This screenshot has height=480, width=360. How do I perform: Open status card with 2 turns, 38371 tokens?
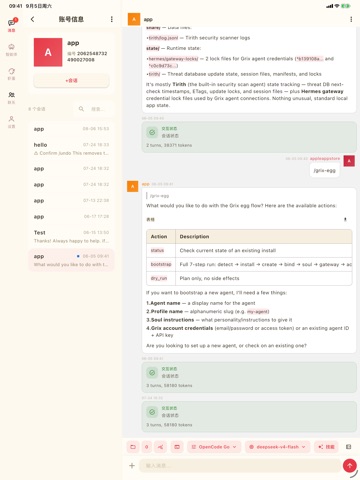point(249,137)
